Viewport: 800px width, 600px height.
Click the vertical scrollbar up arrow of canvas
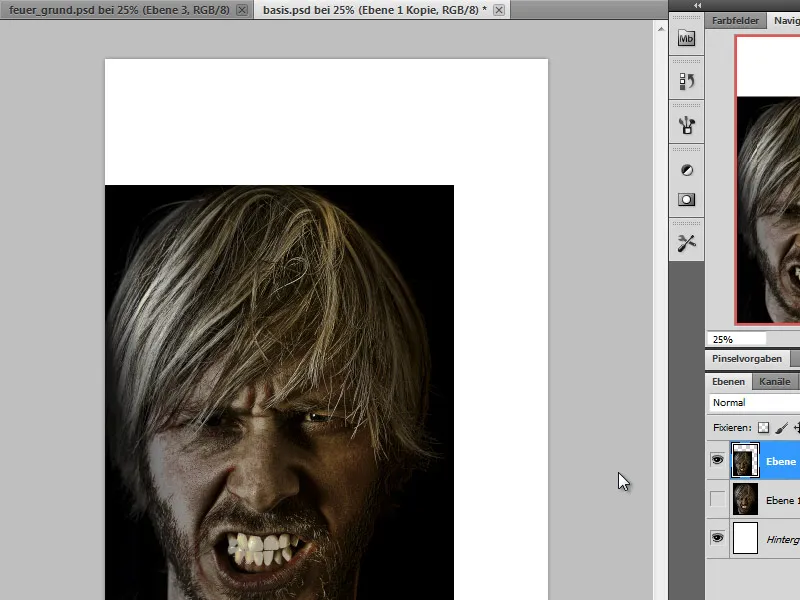(x=661, y=29)
